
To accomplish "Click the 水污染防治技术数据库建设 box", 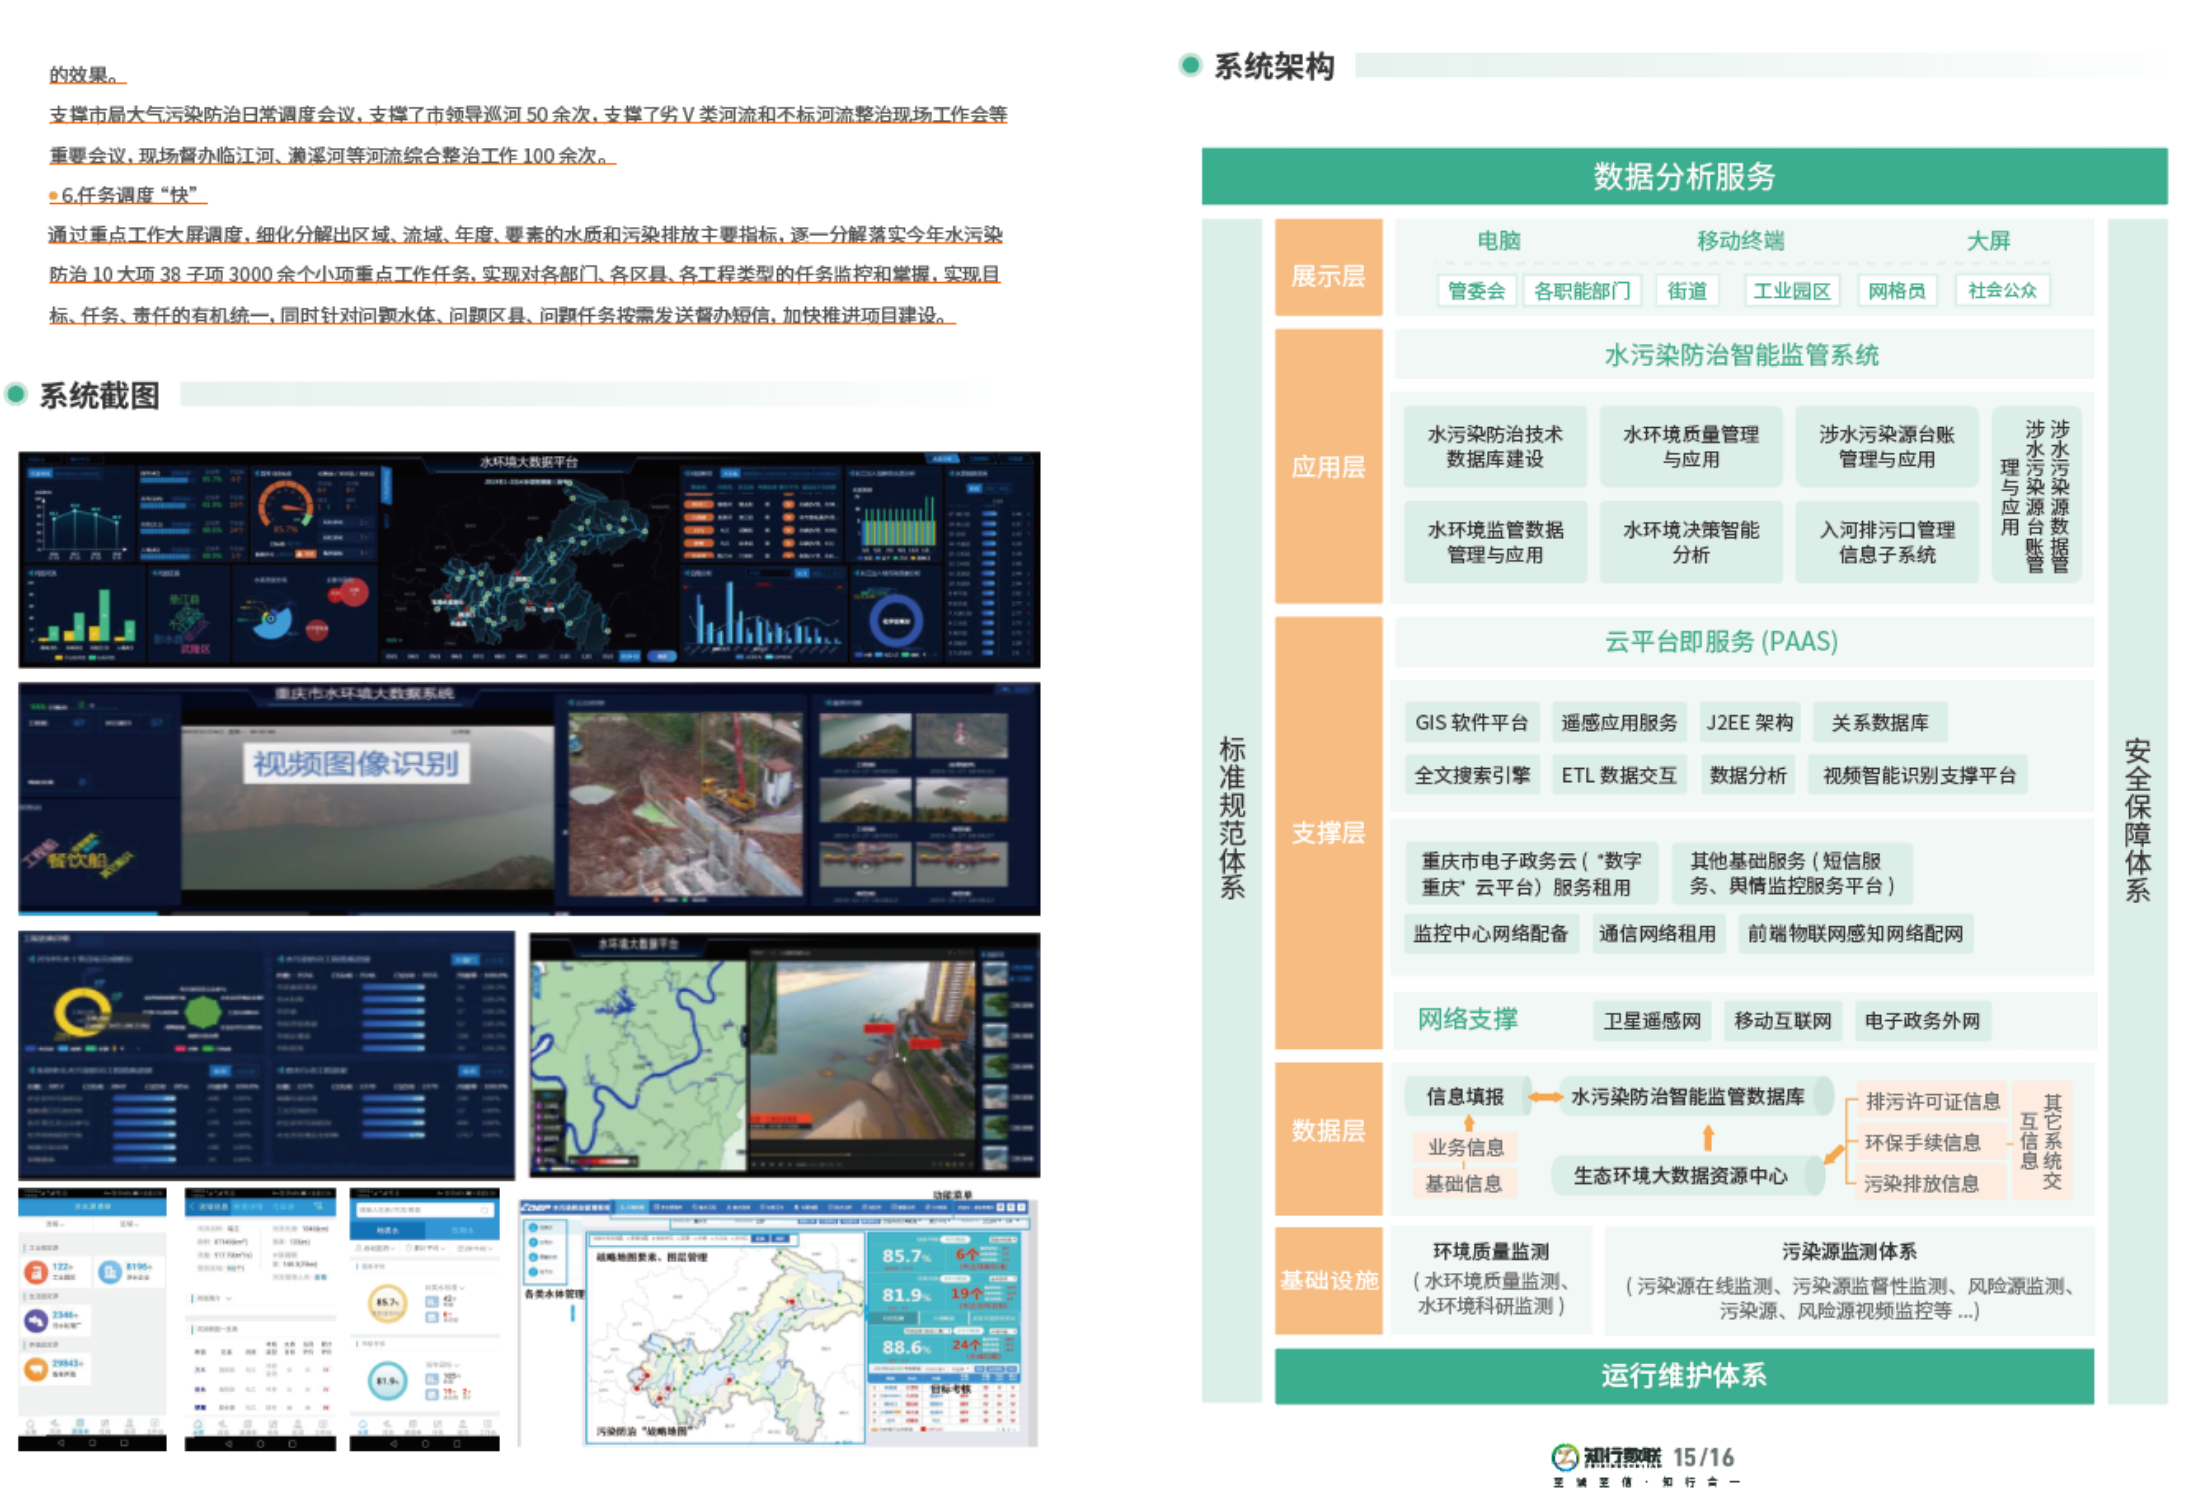I will 1495,446.
